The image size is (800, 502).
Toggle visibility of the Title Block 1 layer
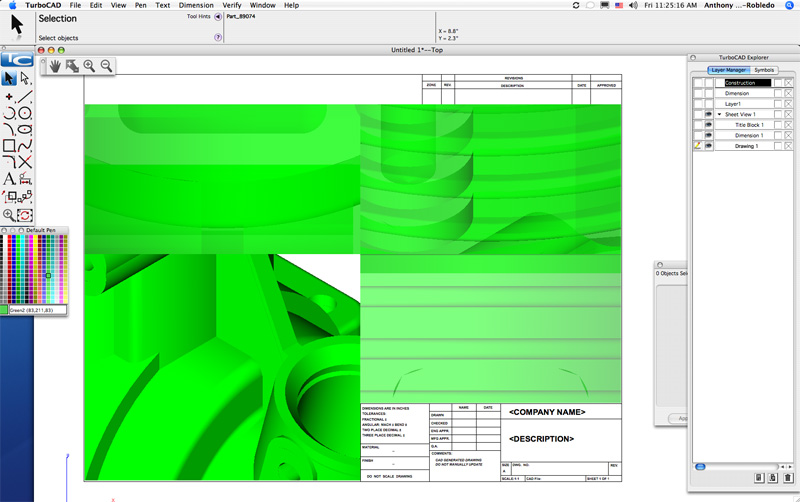pyautogui.click(x=709, y=125)
